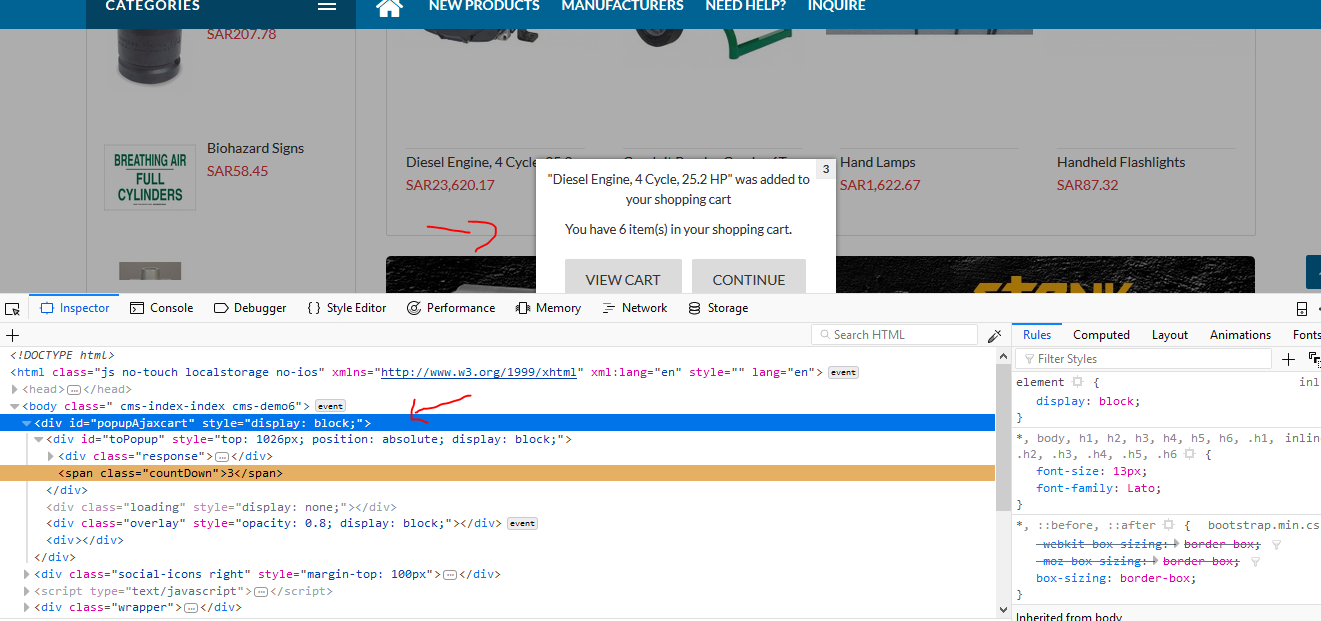Viewport: 1321px width, 621px height.
Task: Click the event badge on overlay div
Action: (522, 523)
